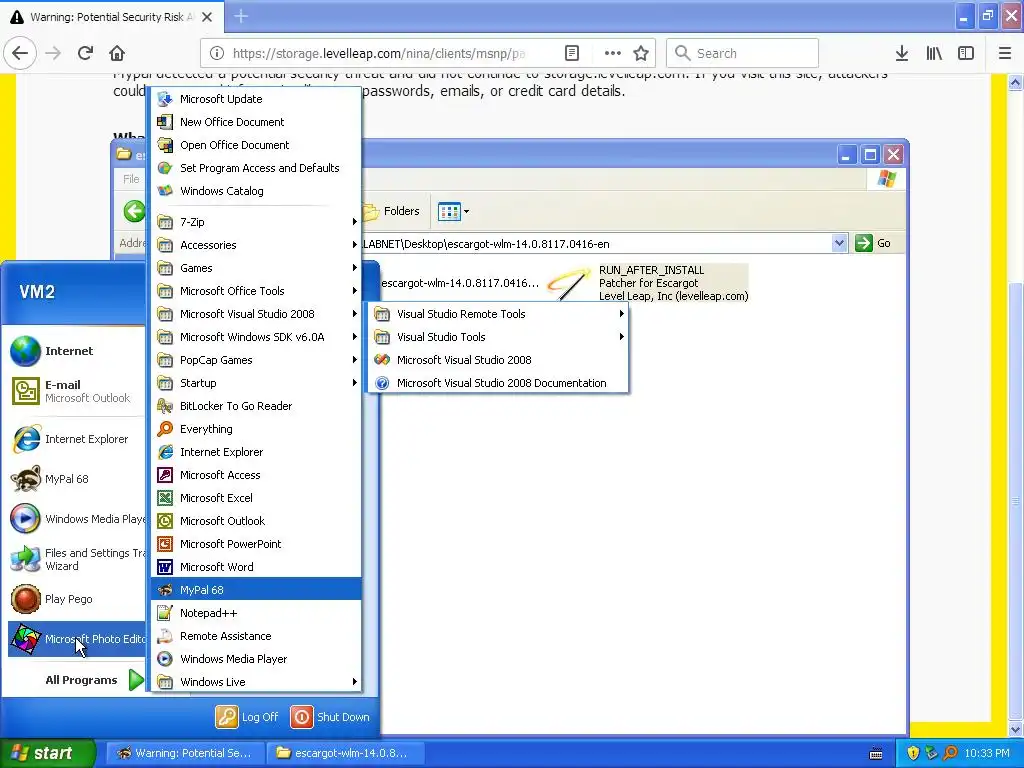Image resolution: width=1024 pixels, height=768 pixels.
Task: Bookmark this page with star icon
Action: coord(641,53)
